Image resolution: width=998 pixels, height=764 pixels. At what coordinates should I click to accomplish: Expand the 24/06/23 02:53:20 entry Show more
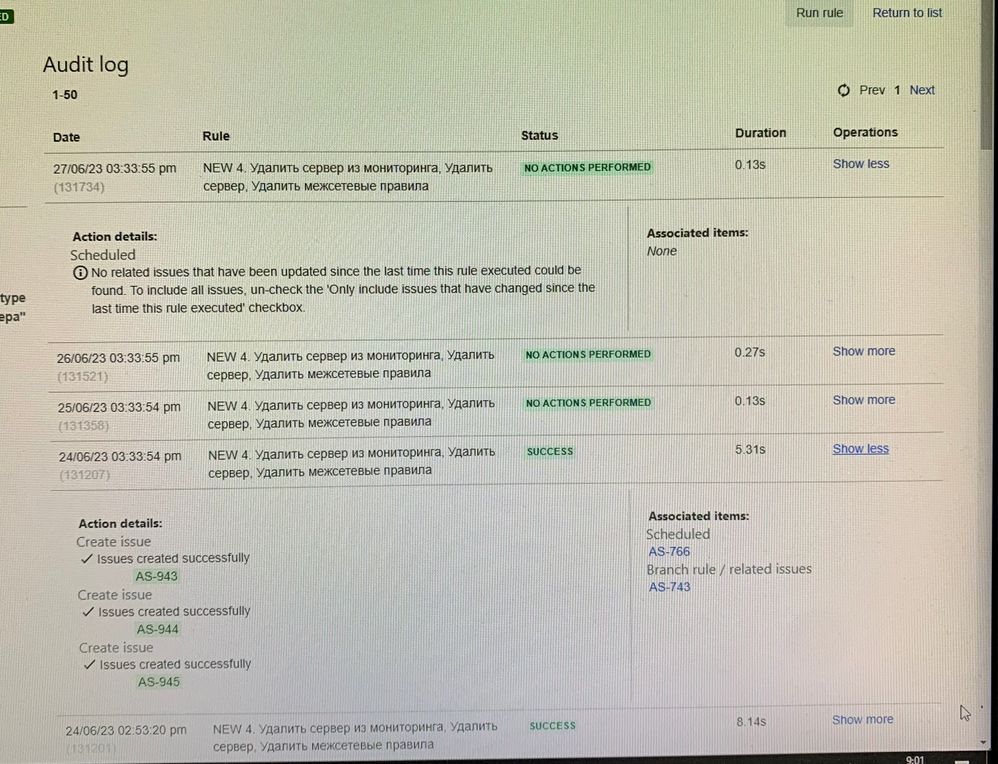pos(862,719)
